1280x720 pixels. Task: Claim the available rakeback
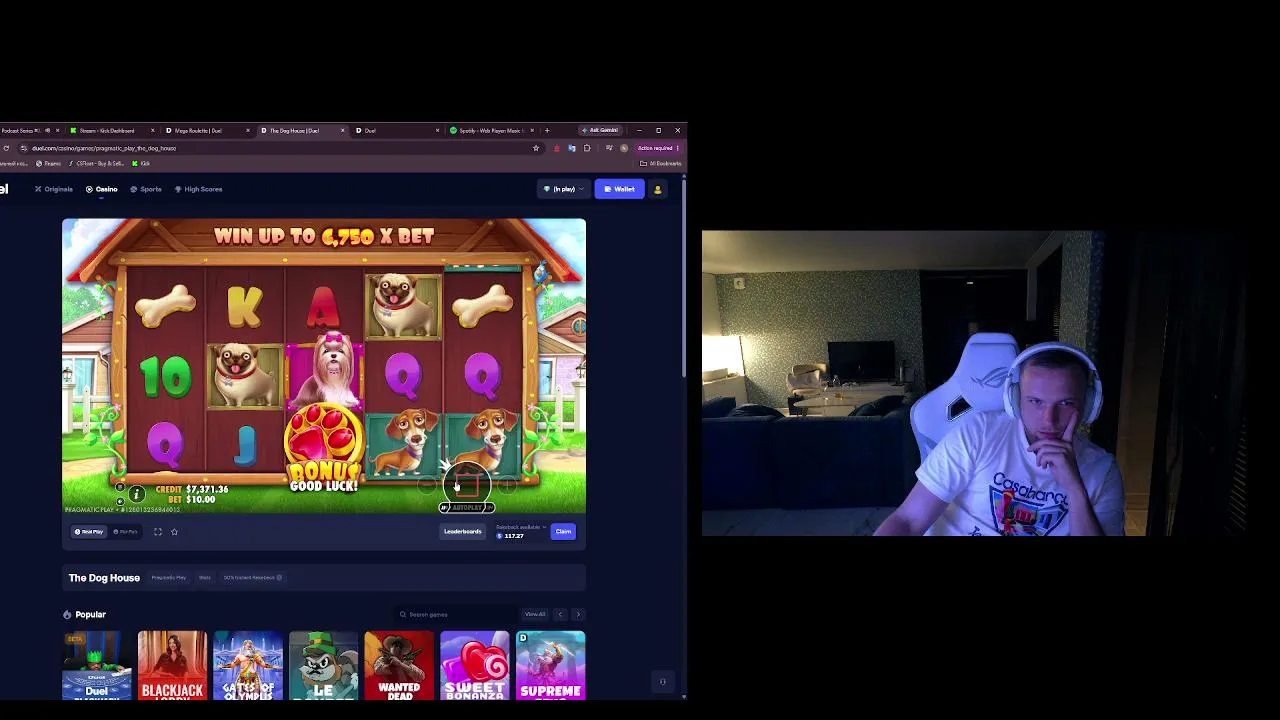coord(563,532)
